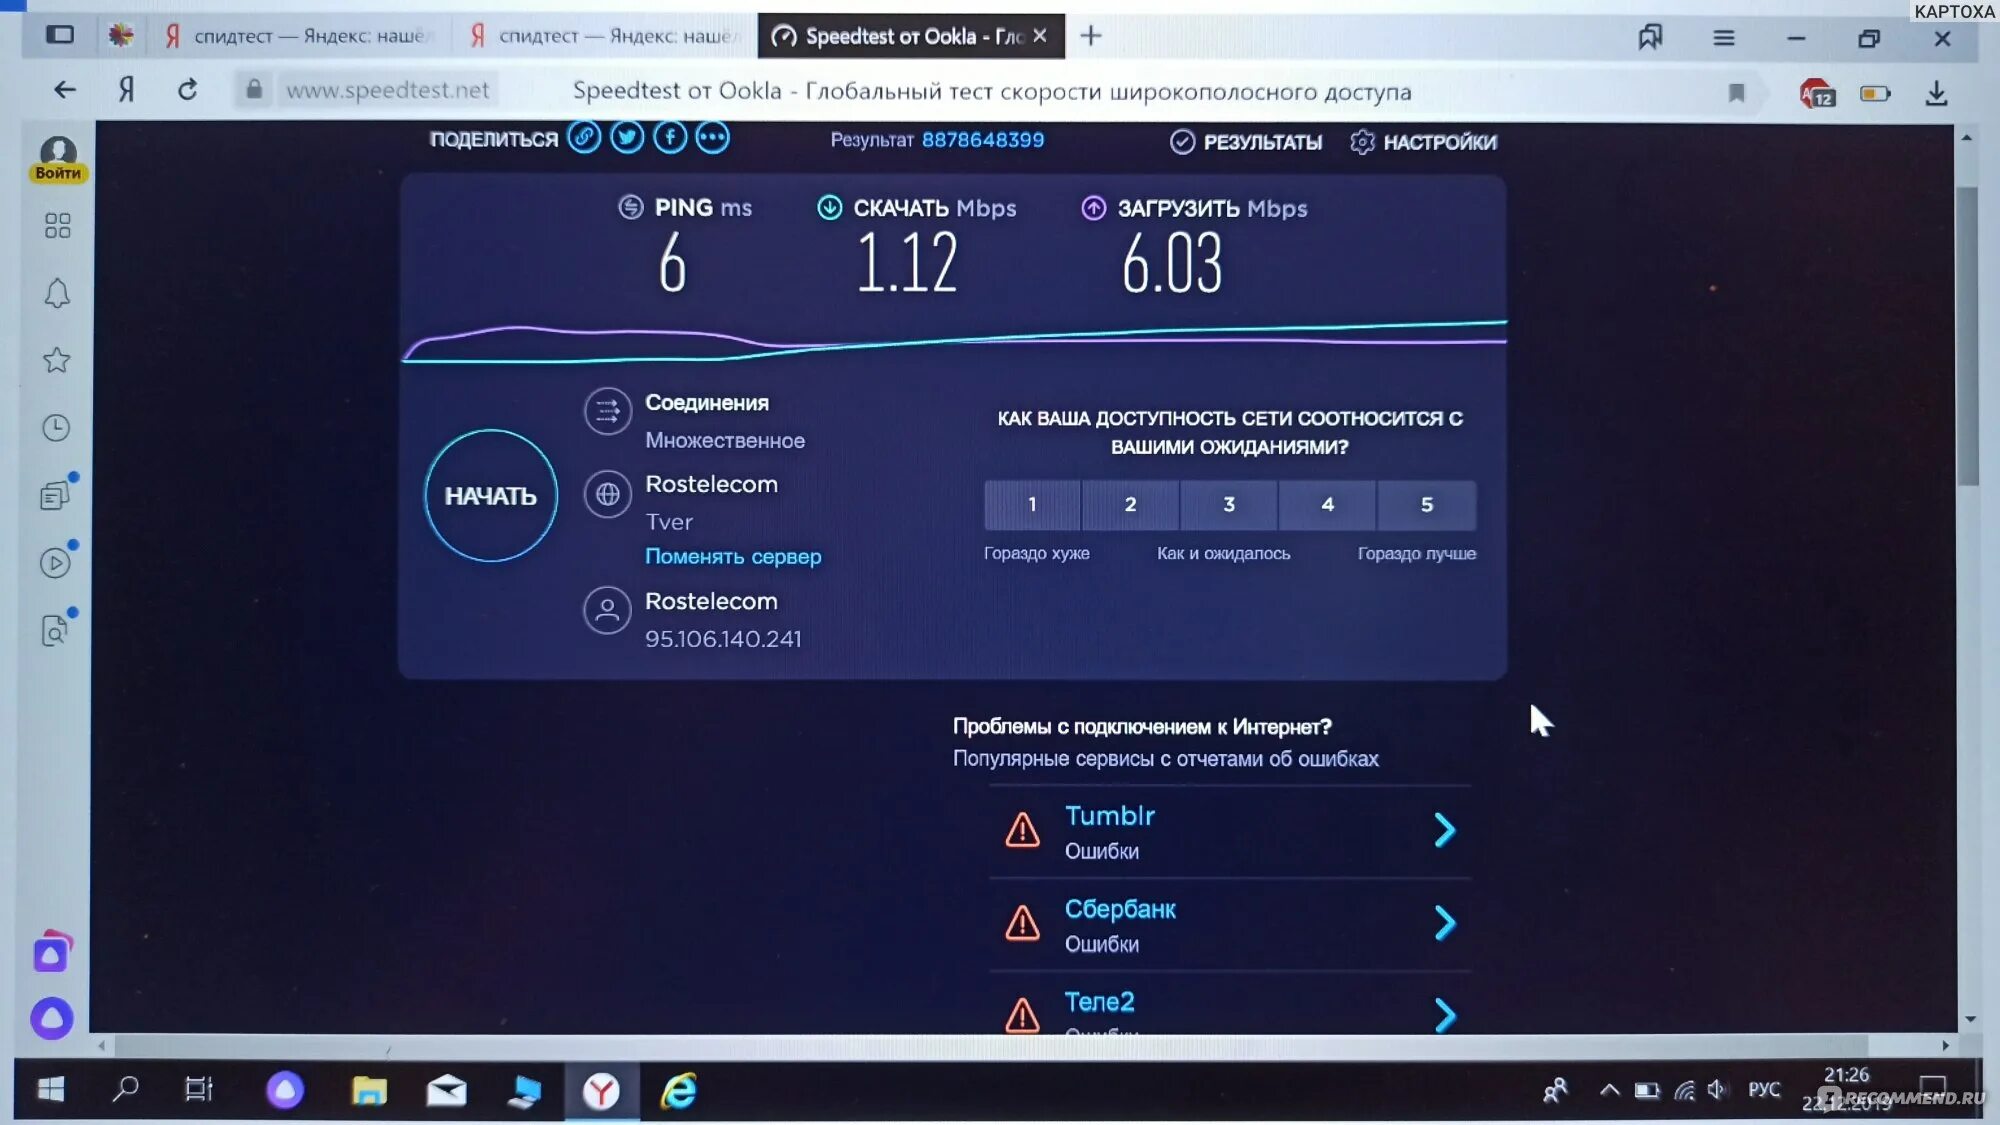The height and width of the screenshot is (1125, 2000).
Task: Open Windows taskbar search
Action: coord(125,1089)
